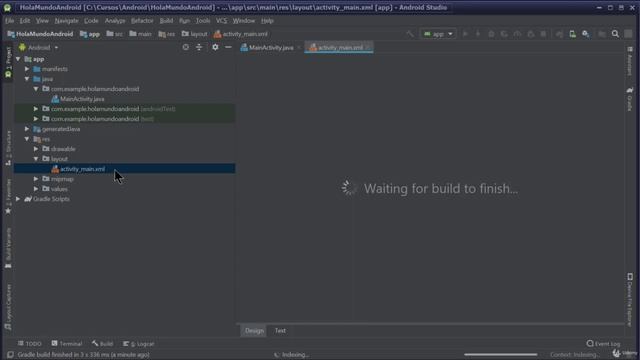This screenshot has width=640, height=360.
Task: Expand the Gradle Scripts node arrow
Action: [x=18, y=199]
